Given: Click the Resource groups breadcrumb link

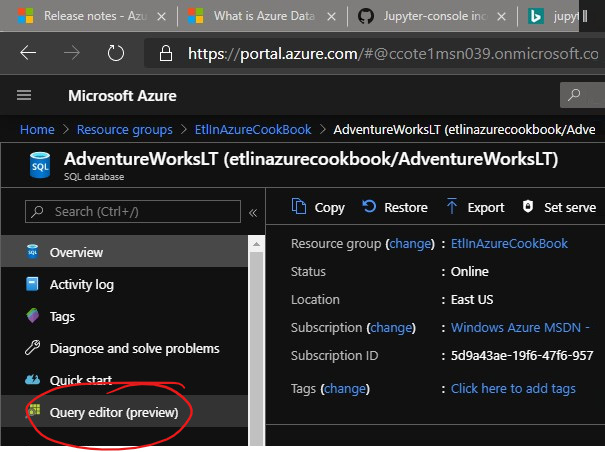Looking at the screenshot, I should click(x=124, y=129).
